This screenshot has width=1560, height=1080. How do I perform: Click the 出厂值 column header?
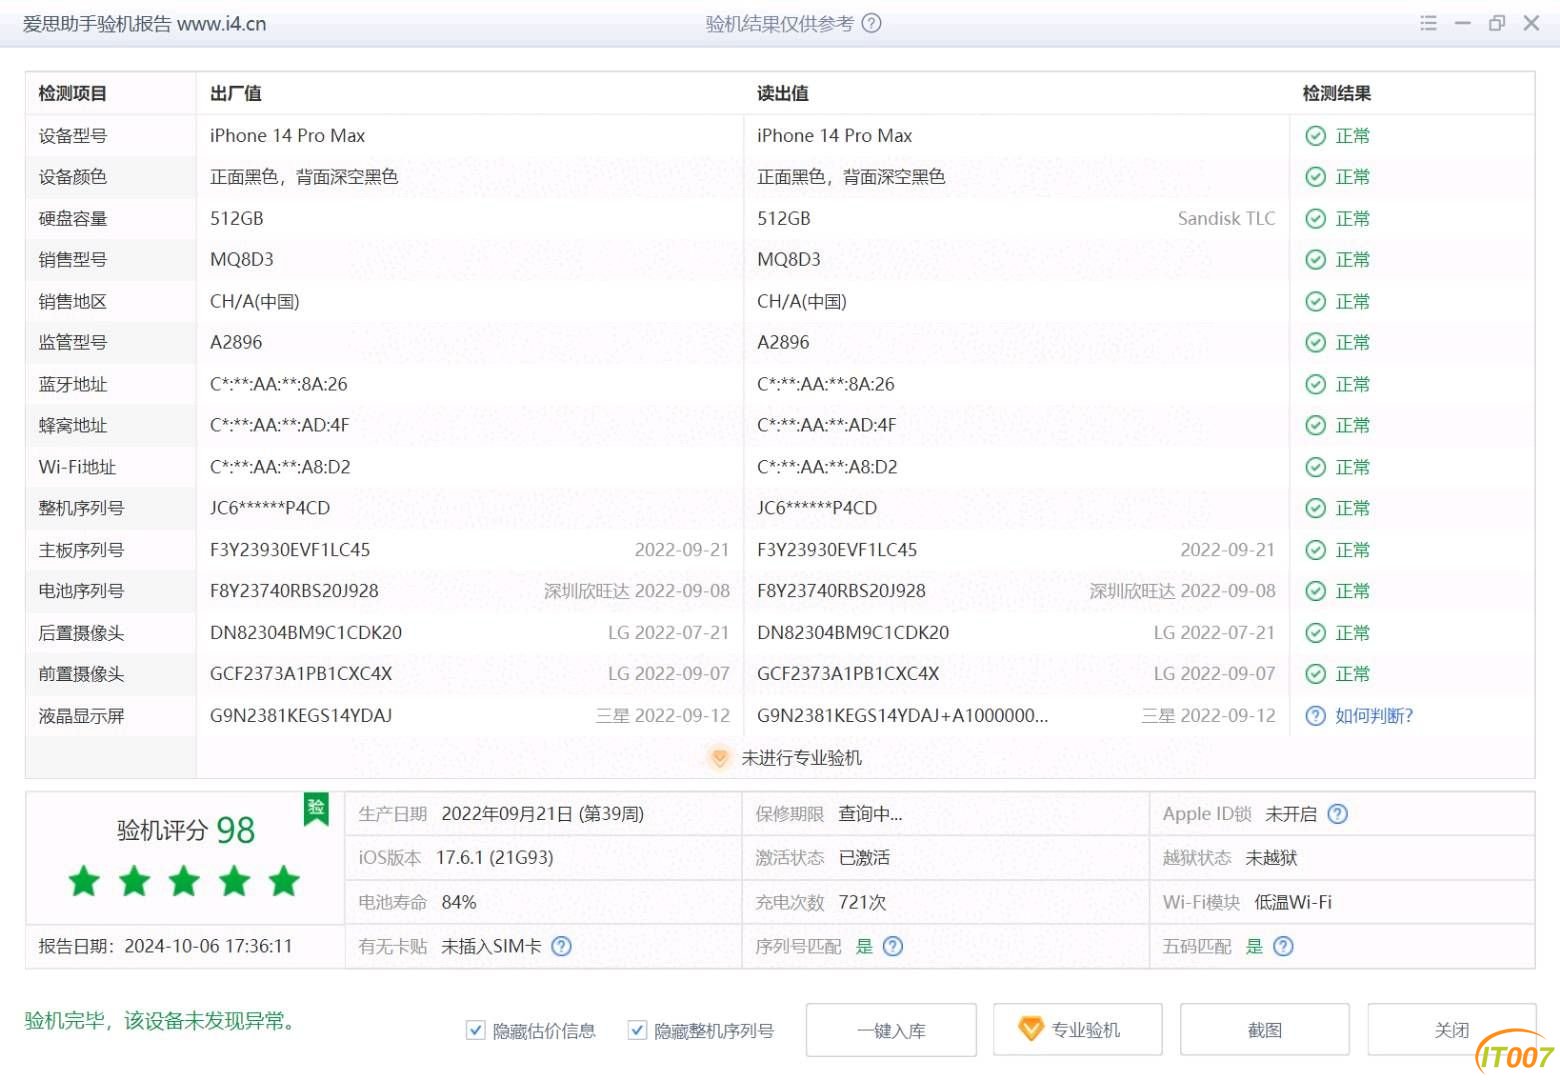(x=236, y=94)
